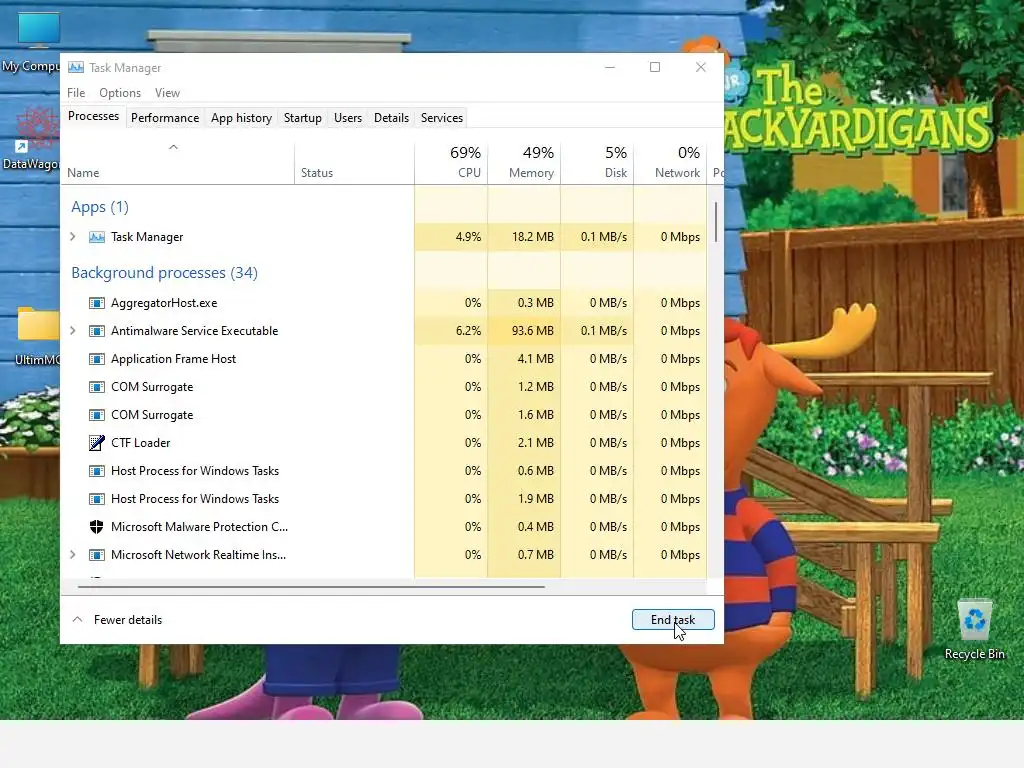
Task: Click the horizontal scrollbar thumb below process list
Action: point(311,586)
